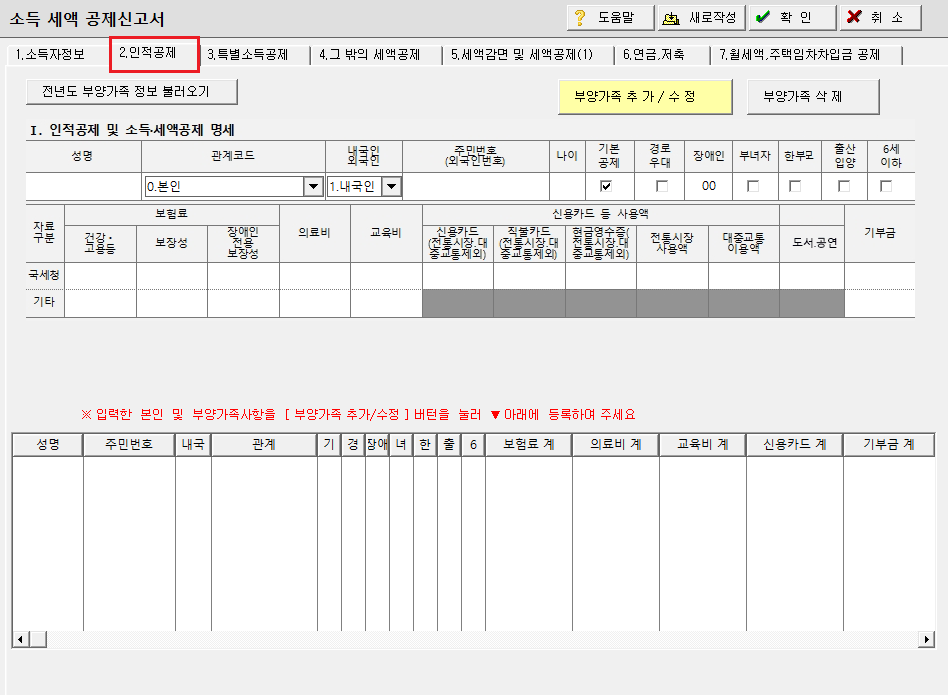
Task: Click 국세청 row 신용카드 cell
Action: coord(458,276)
